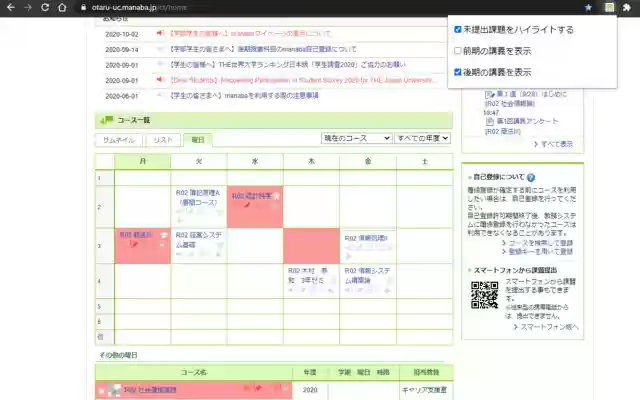Click the empty highlighted Thursday period 3 cell

point(311,246)
